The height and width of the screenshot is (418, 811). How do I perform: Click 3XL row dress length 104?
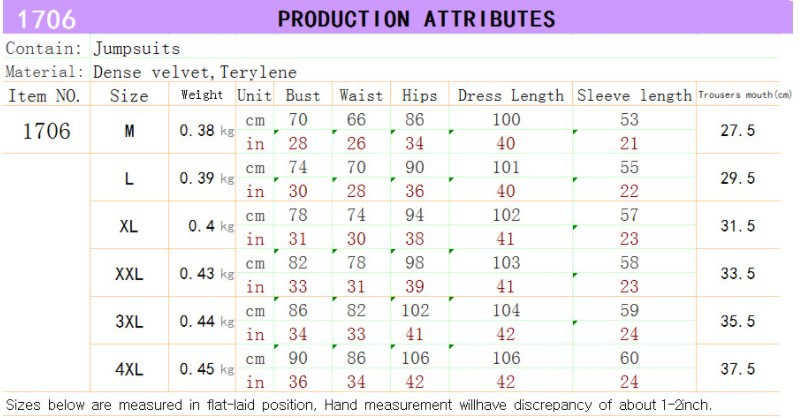pos(506,309)
